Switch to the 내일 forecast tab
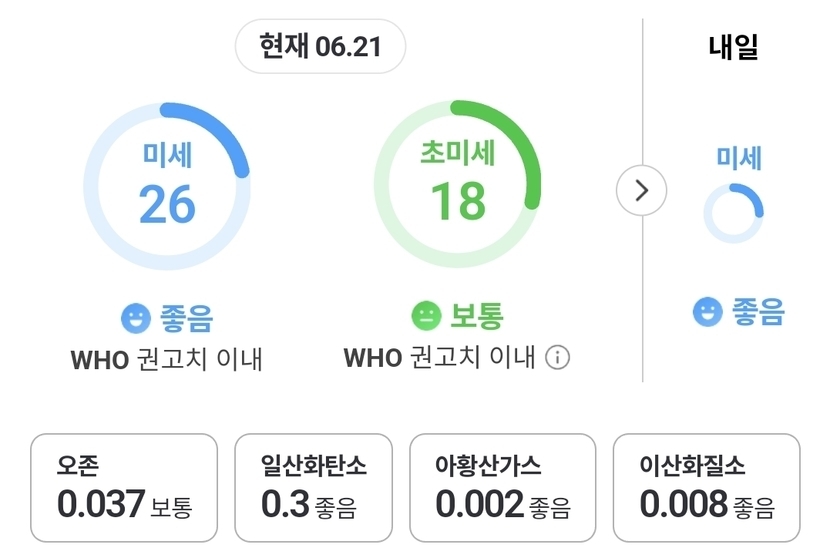This screenshot has height=548, width=830. [x=734, y=47]
